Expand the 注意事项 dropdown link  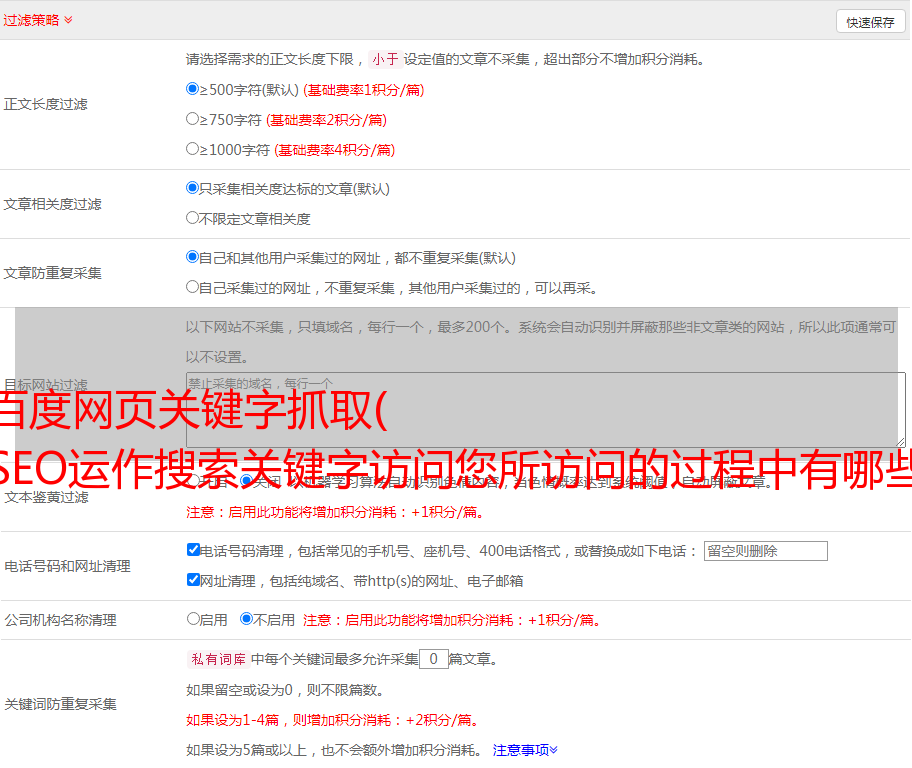click(525, 750)
